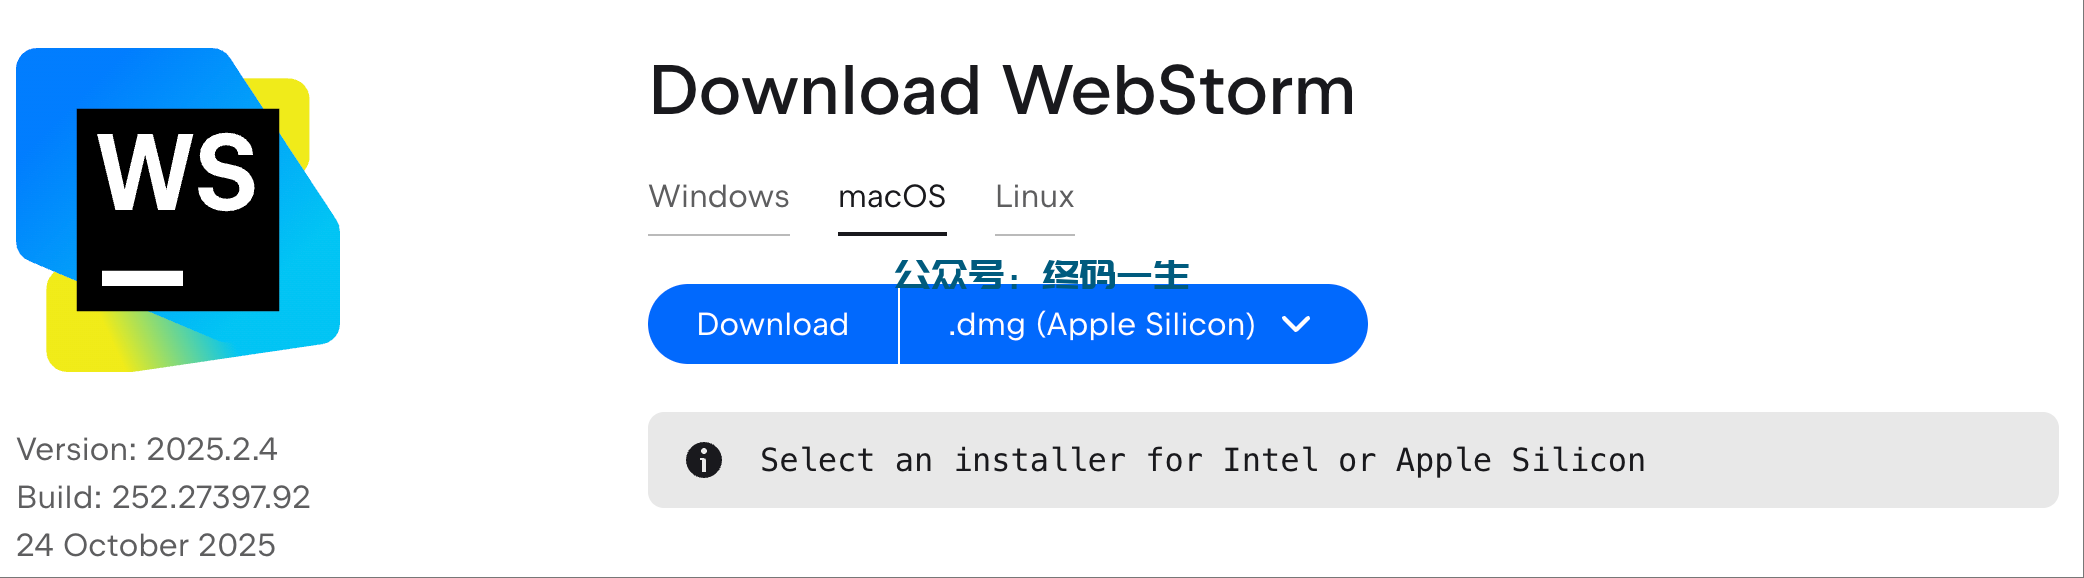Click the Chinese watermark text above the button
This screenshot has width=2084, height=578.
[x=1041, y=273]
